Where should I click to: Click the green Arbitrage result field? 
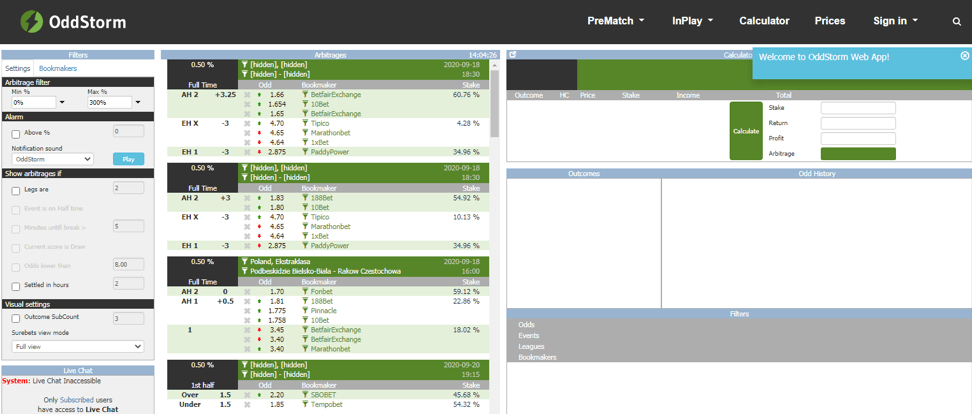(x=858, y=154)
